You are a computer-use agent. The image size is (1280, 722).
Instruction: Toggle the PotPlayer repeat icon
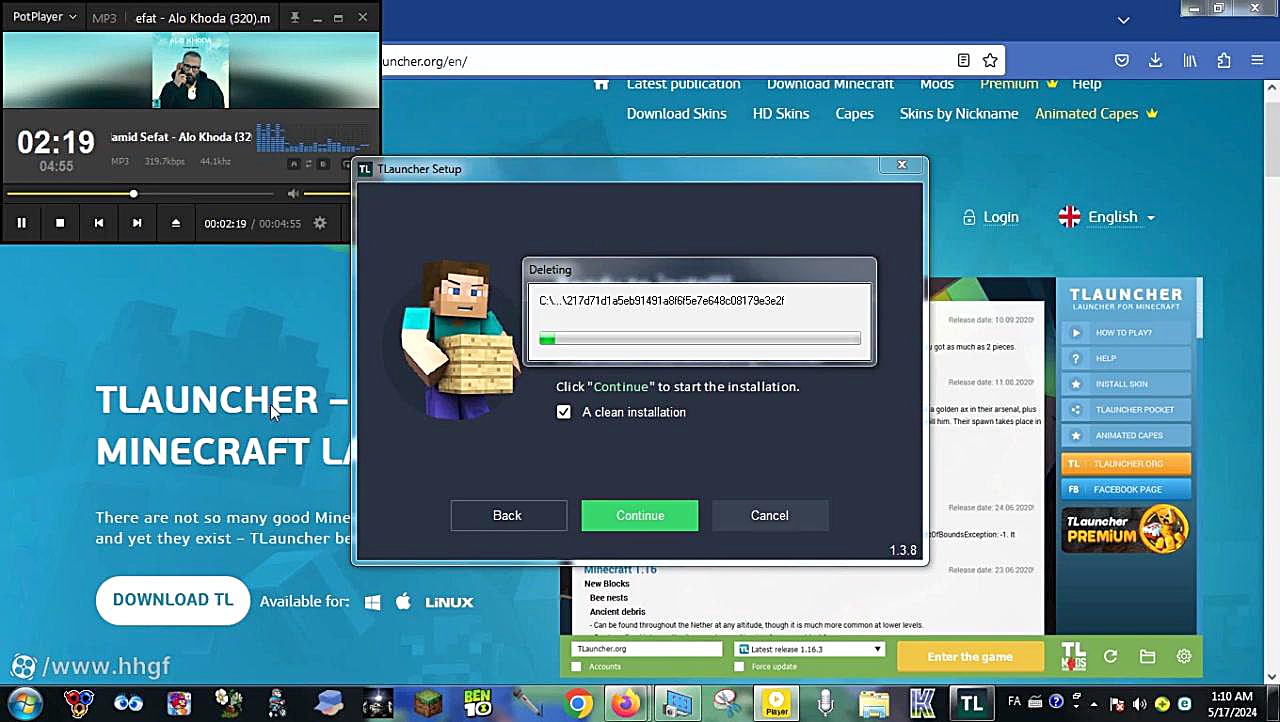[308, 164]
